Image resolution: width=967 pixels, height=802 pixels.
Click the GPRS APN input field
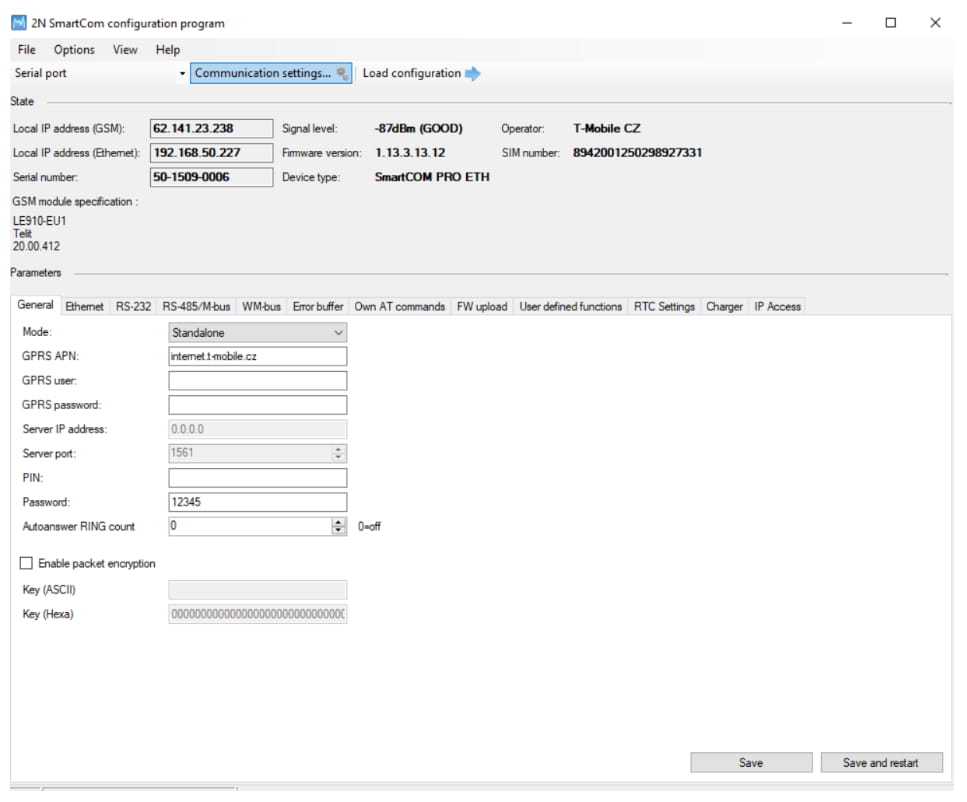pyautogui.click(x=258, y=357)
